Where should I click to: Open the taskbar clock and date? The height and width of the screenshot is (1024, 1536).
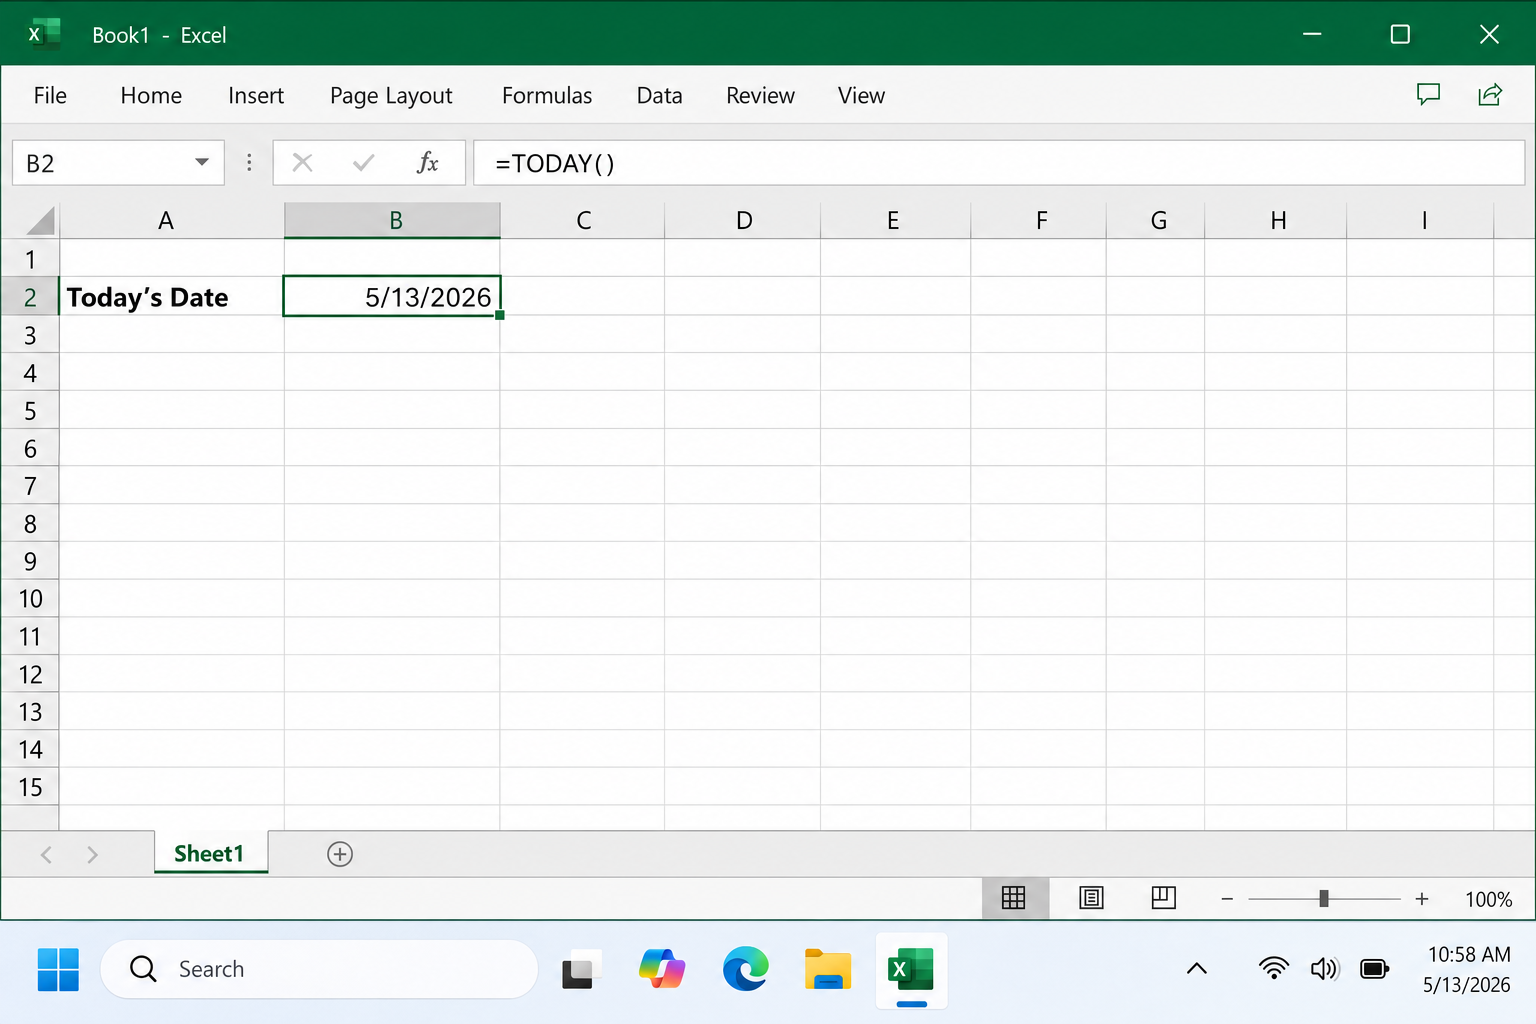pyautogui.click(x=1468, y=969)
